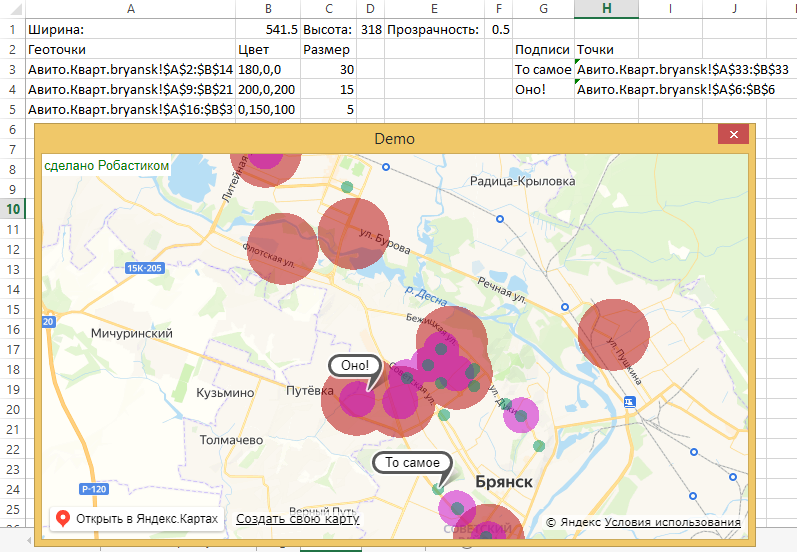The width and height of the screenshot is (797, 552).
Task: Select size cell with value 30
Action: [328, 69]
